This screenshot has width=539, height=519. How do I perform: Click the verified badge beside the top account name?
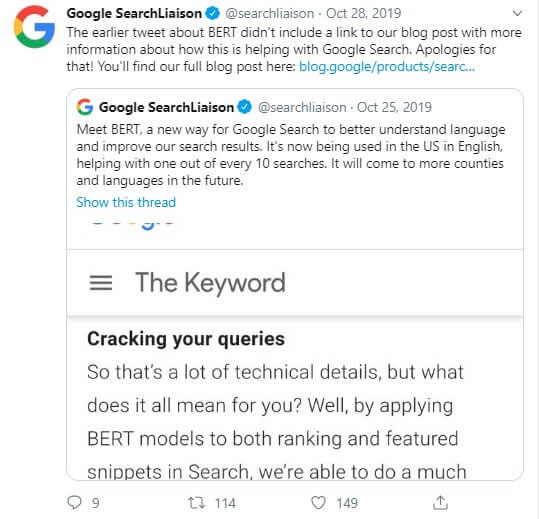pyautogui.click(x=212, y=13)
